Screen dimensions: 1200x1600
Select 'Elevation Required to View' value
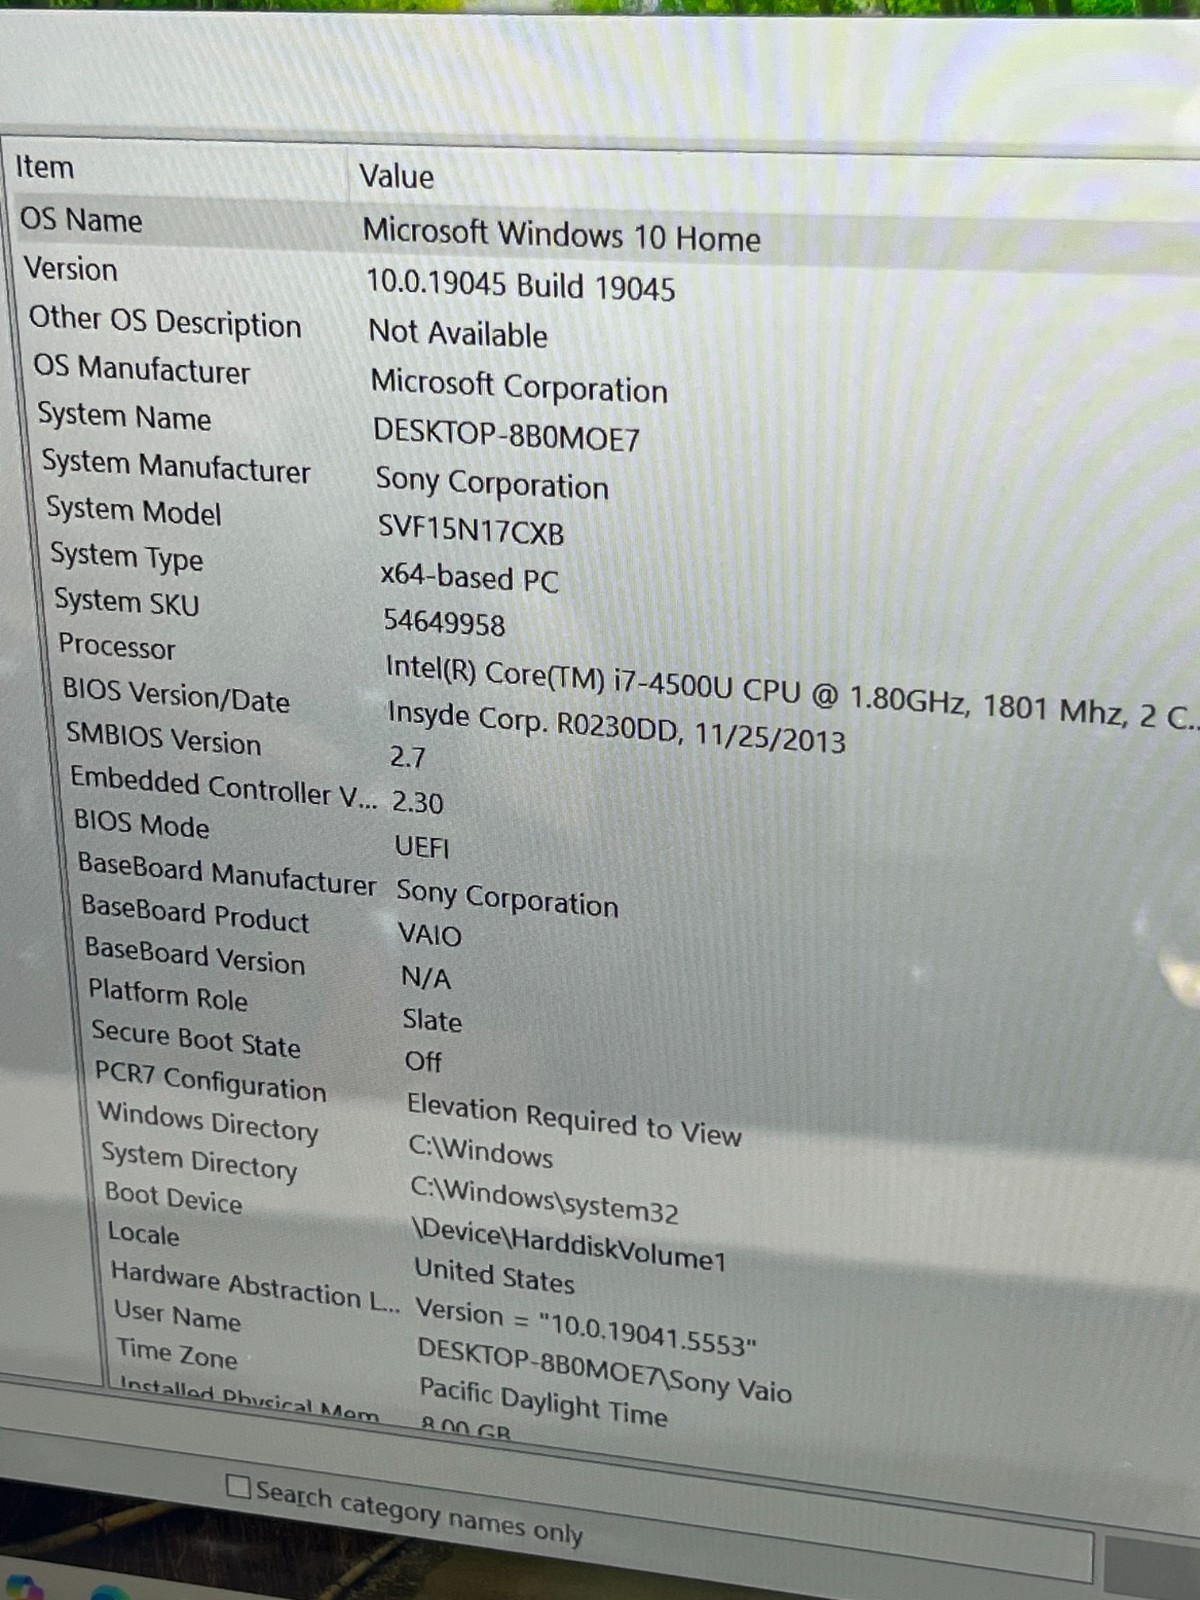[x=574, y=1120]
